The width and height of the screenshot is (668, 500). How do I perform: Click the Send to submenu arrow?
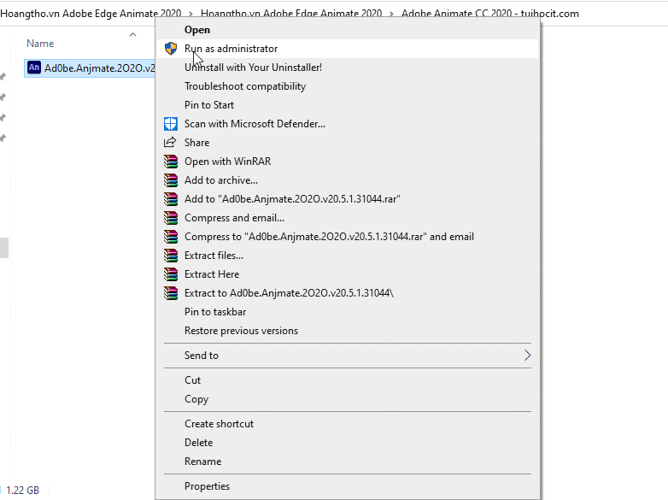pyautogui.click(x=527, y=355)
